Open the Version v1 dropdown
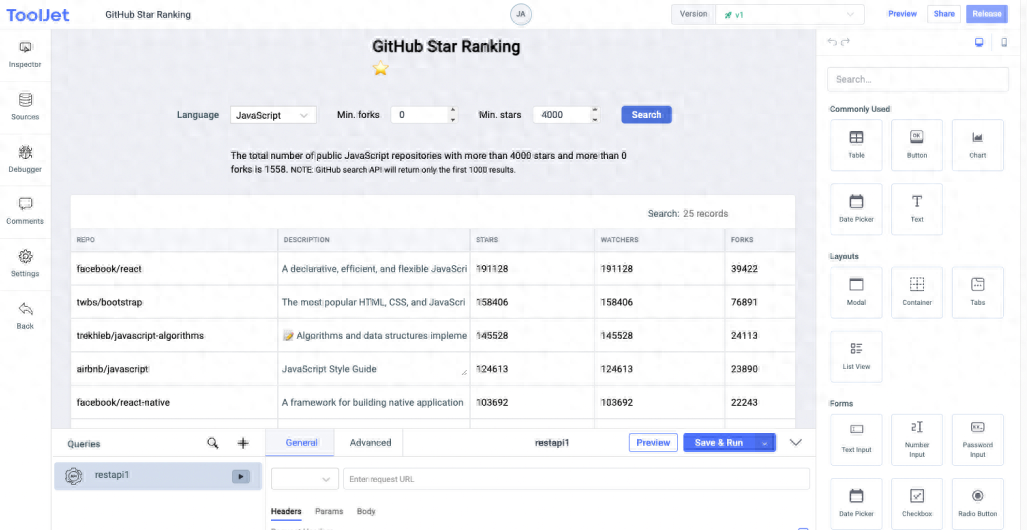This screenshot has height=530, width=1027. 789,14
